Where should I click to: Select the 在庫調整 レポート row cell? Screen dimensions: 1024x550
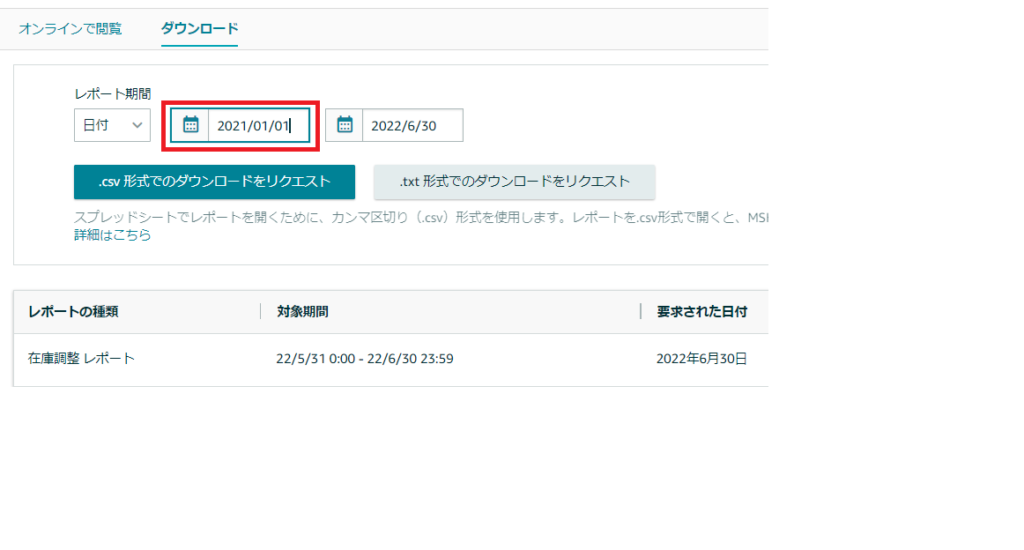coord(81,359)
